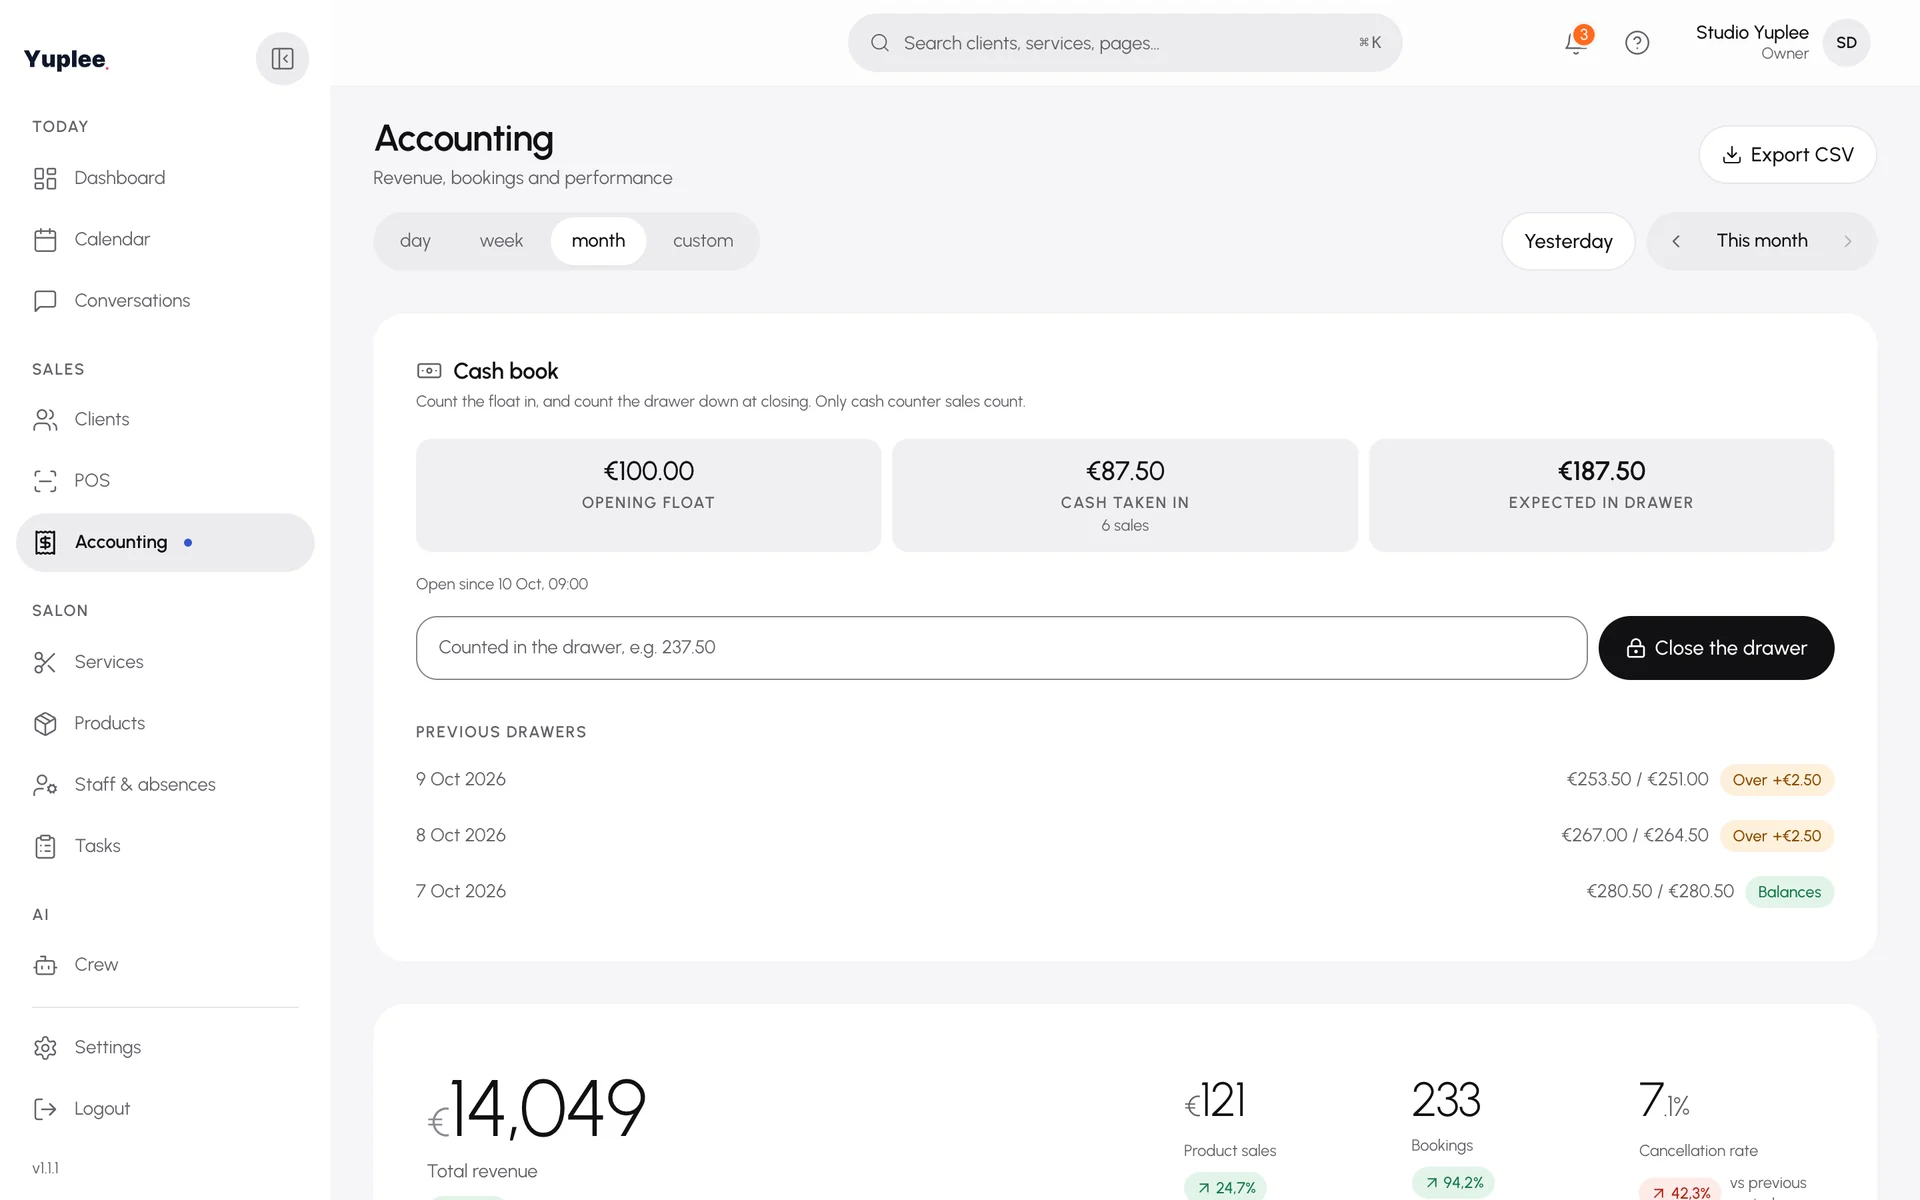The width and height of the screenshot is (1920, 1200).
Task: Click the Logout arrow icon
Action: point(45,1109)
